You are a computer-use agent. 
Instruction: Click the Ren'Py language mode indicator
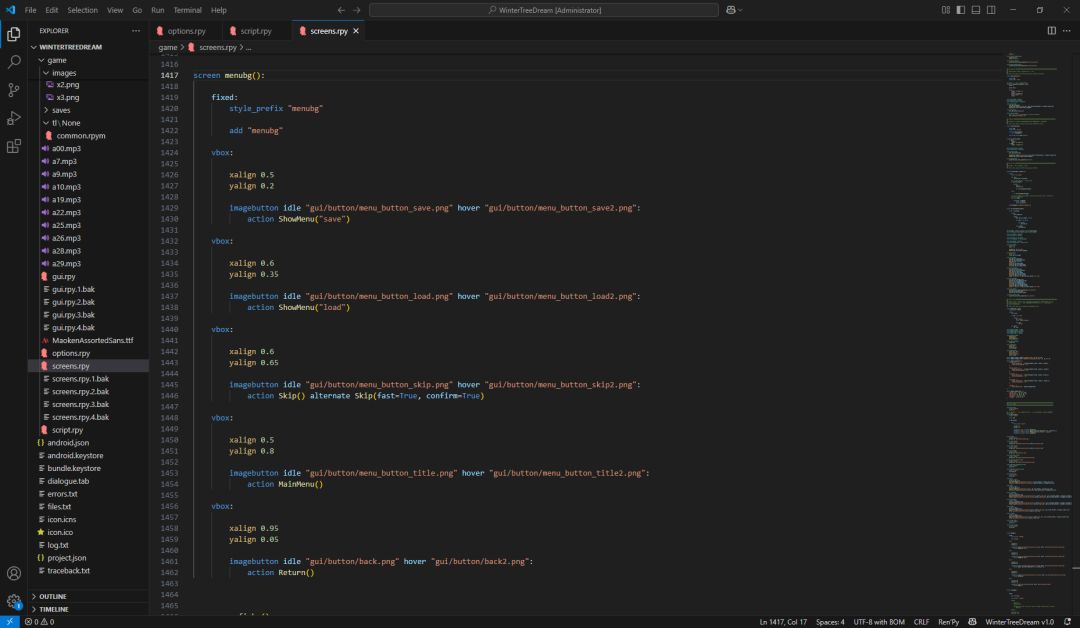(948, 622)
